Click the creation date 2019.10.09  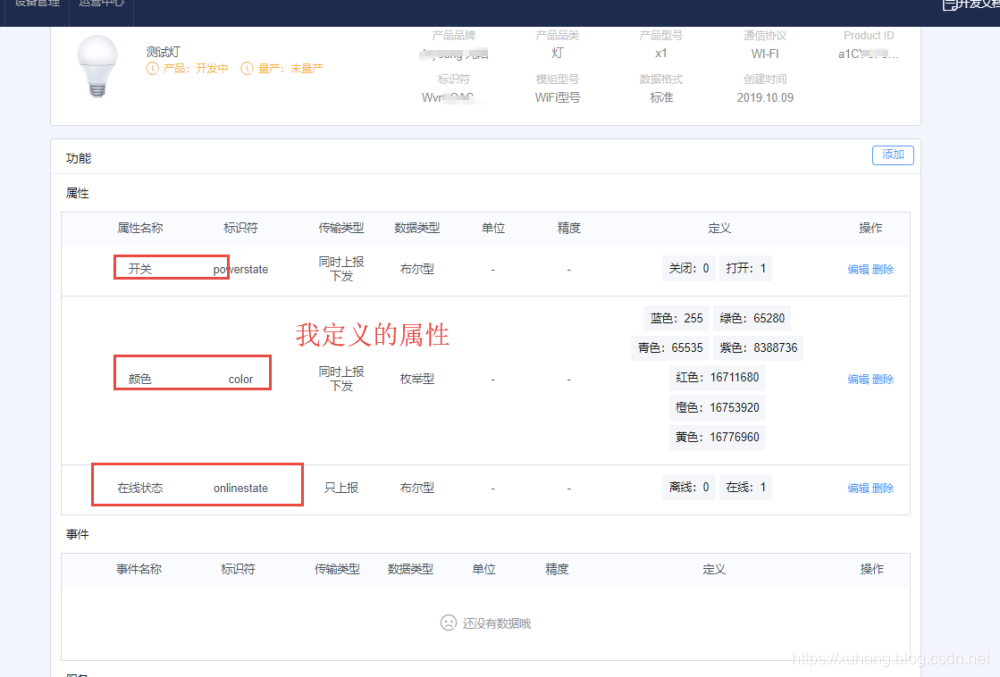765,98
